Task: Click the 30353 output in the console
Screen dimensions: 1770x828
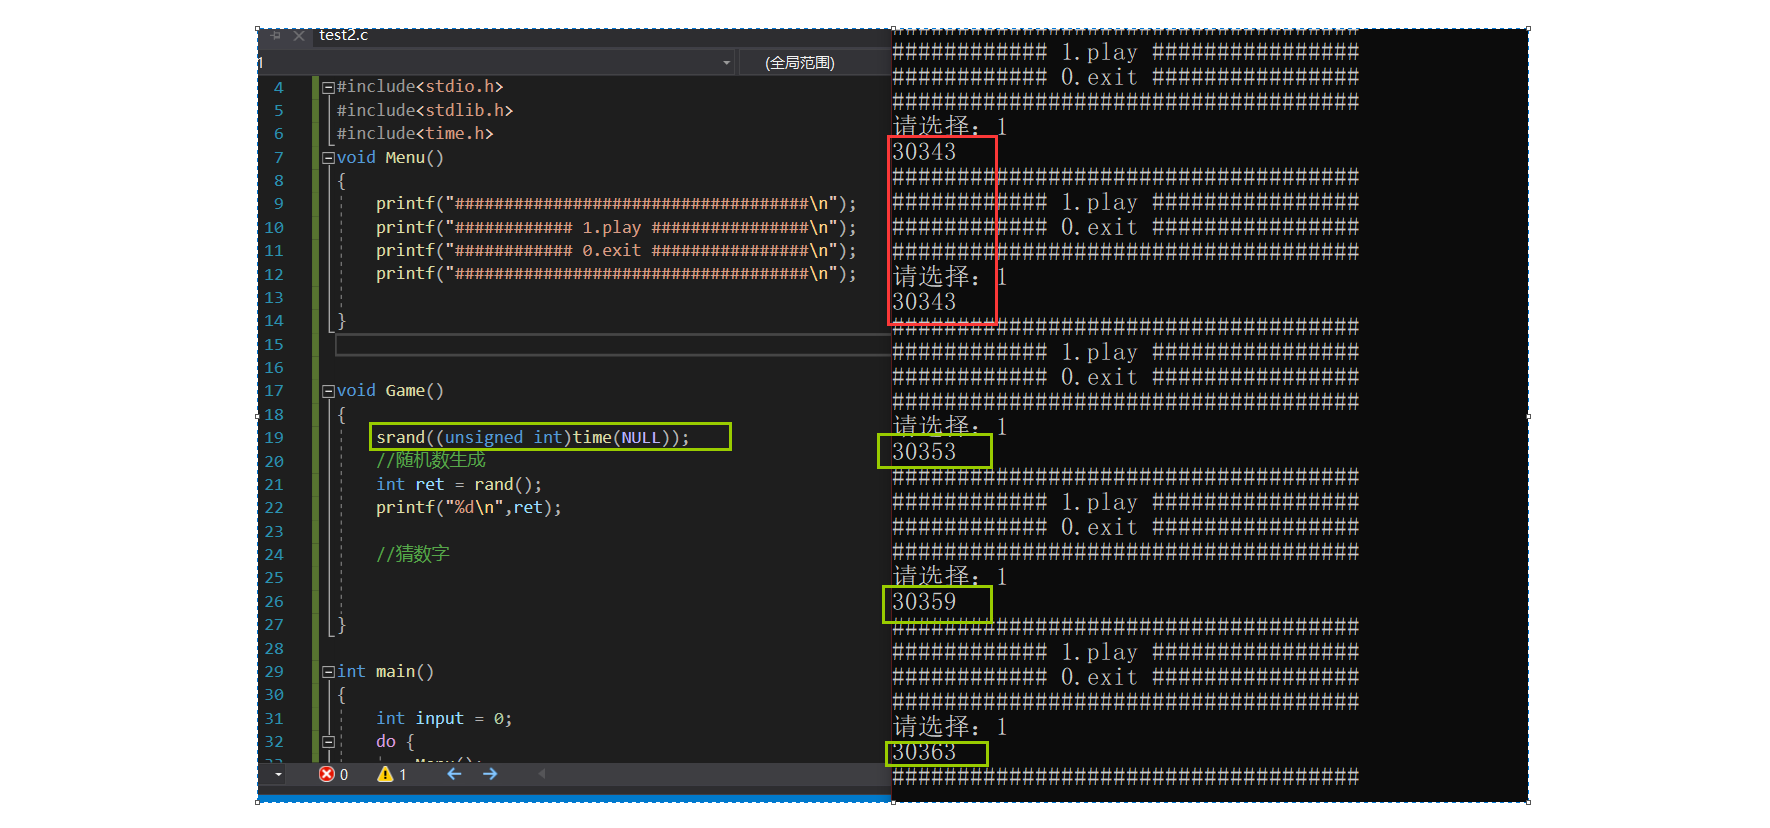Action: point(924,452)
